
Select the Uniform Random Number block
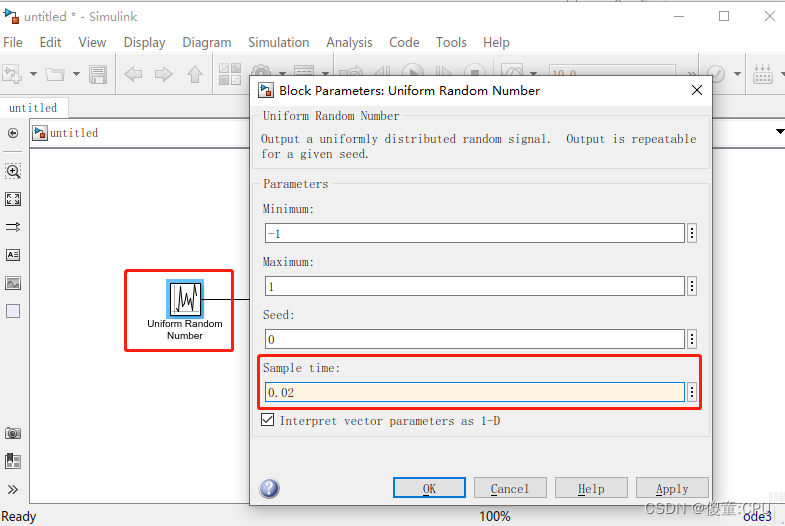click(185, 299)
